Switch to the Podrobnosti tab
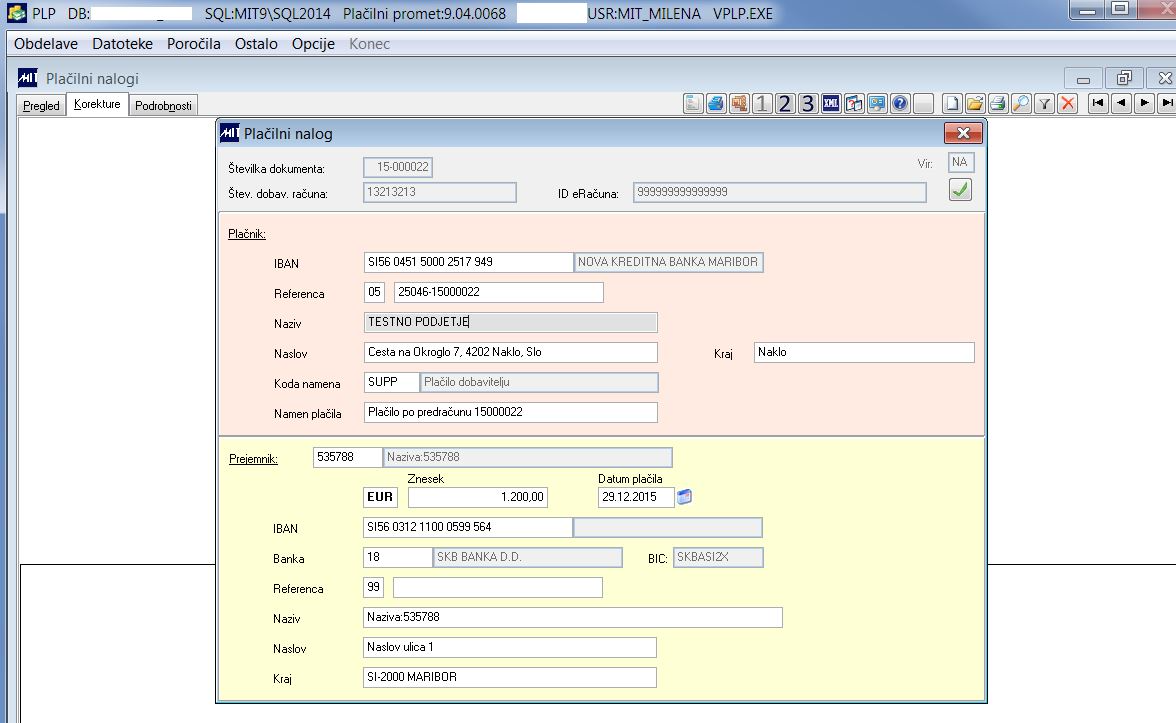The image size is (1176, 723). pos(163,105)
